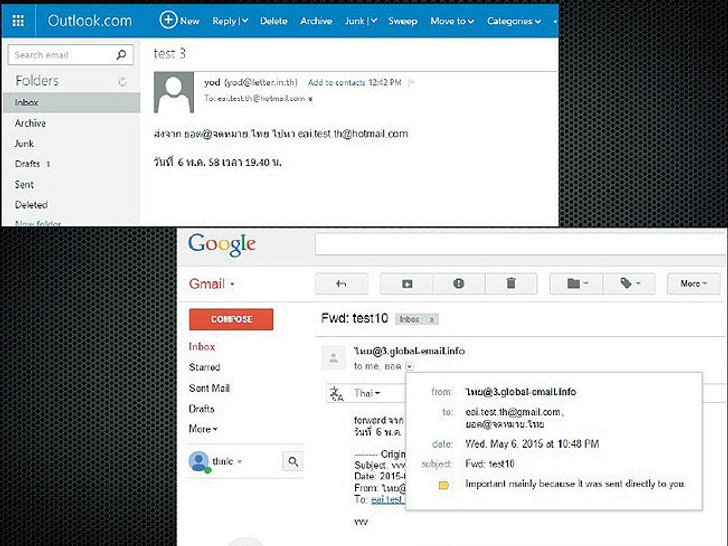
Task: Open the Gmail toolbar More dropdown
Action: (x=694, y=284)
